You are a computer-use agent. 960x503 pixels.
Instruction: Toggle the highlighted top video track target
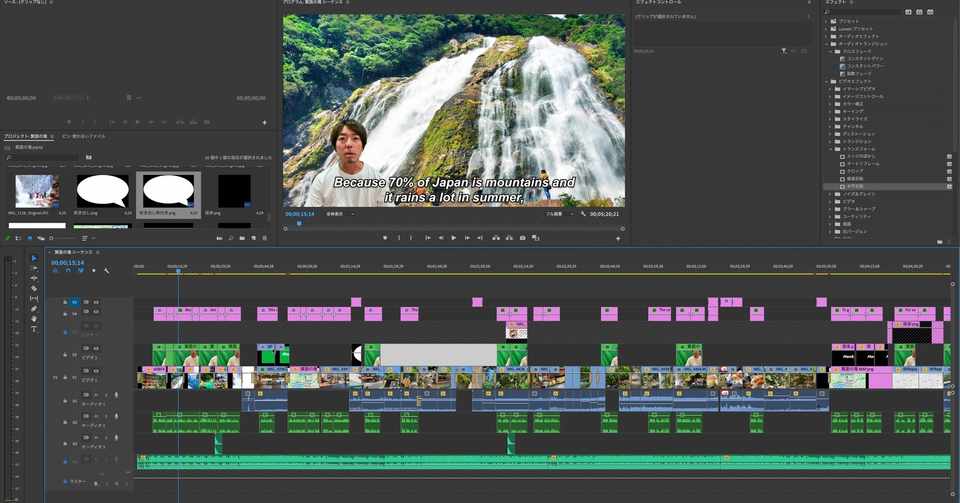pos(75,302)
